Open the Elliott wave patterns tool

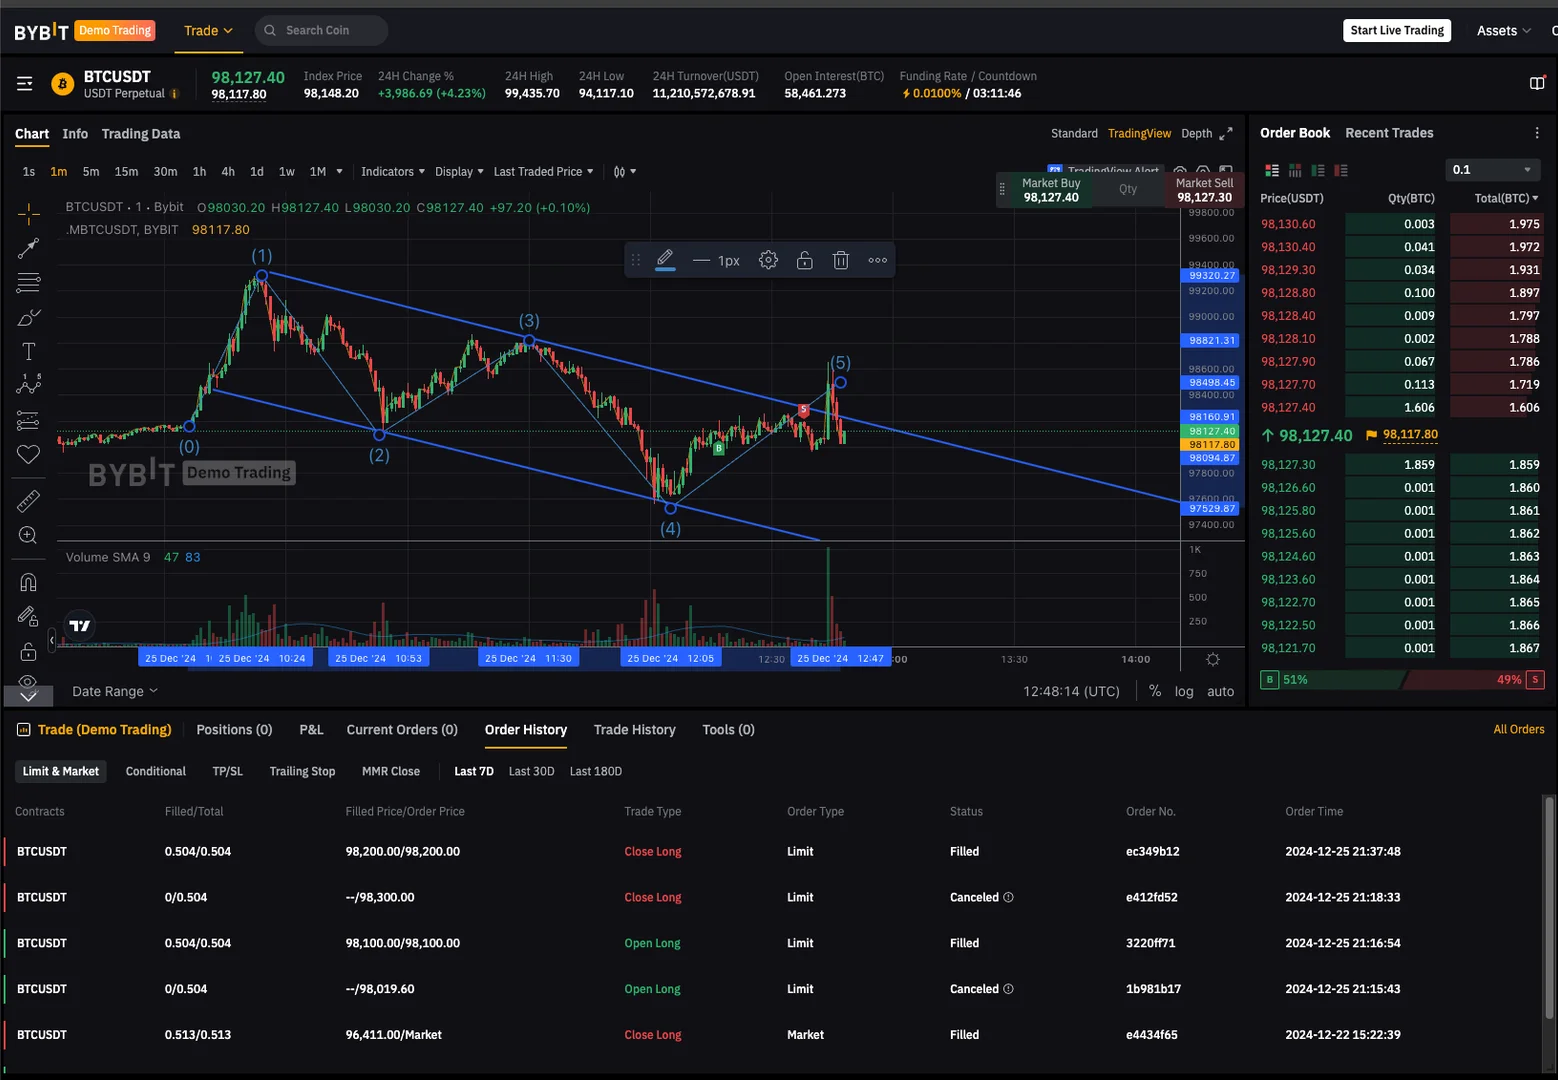pyautogui.click(x=28, y=385)
